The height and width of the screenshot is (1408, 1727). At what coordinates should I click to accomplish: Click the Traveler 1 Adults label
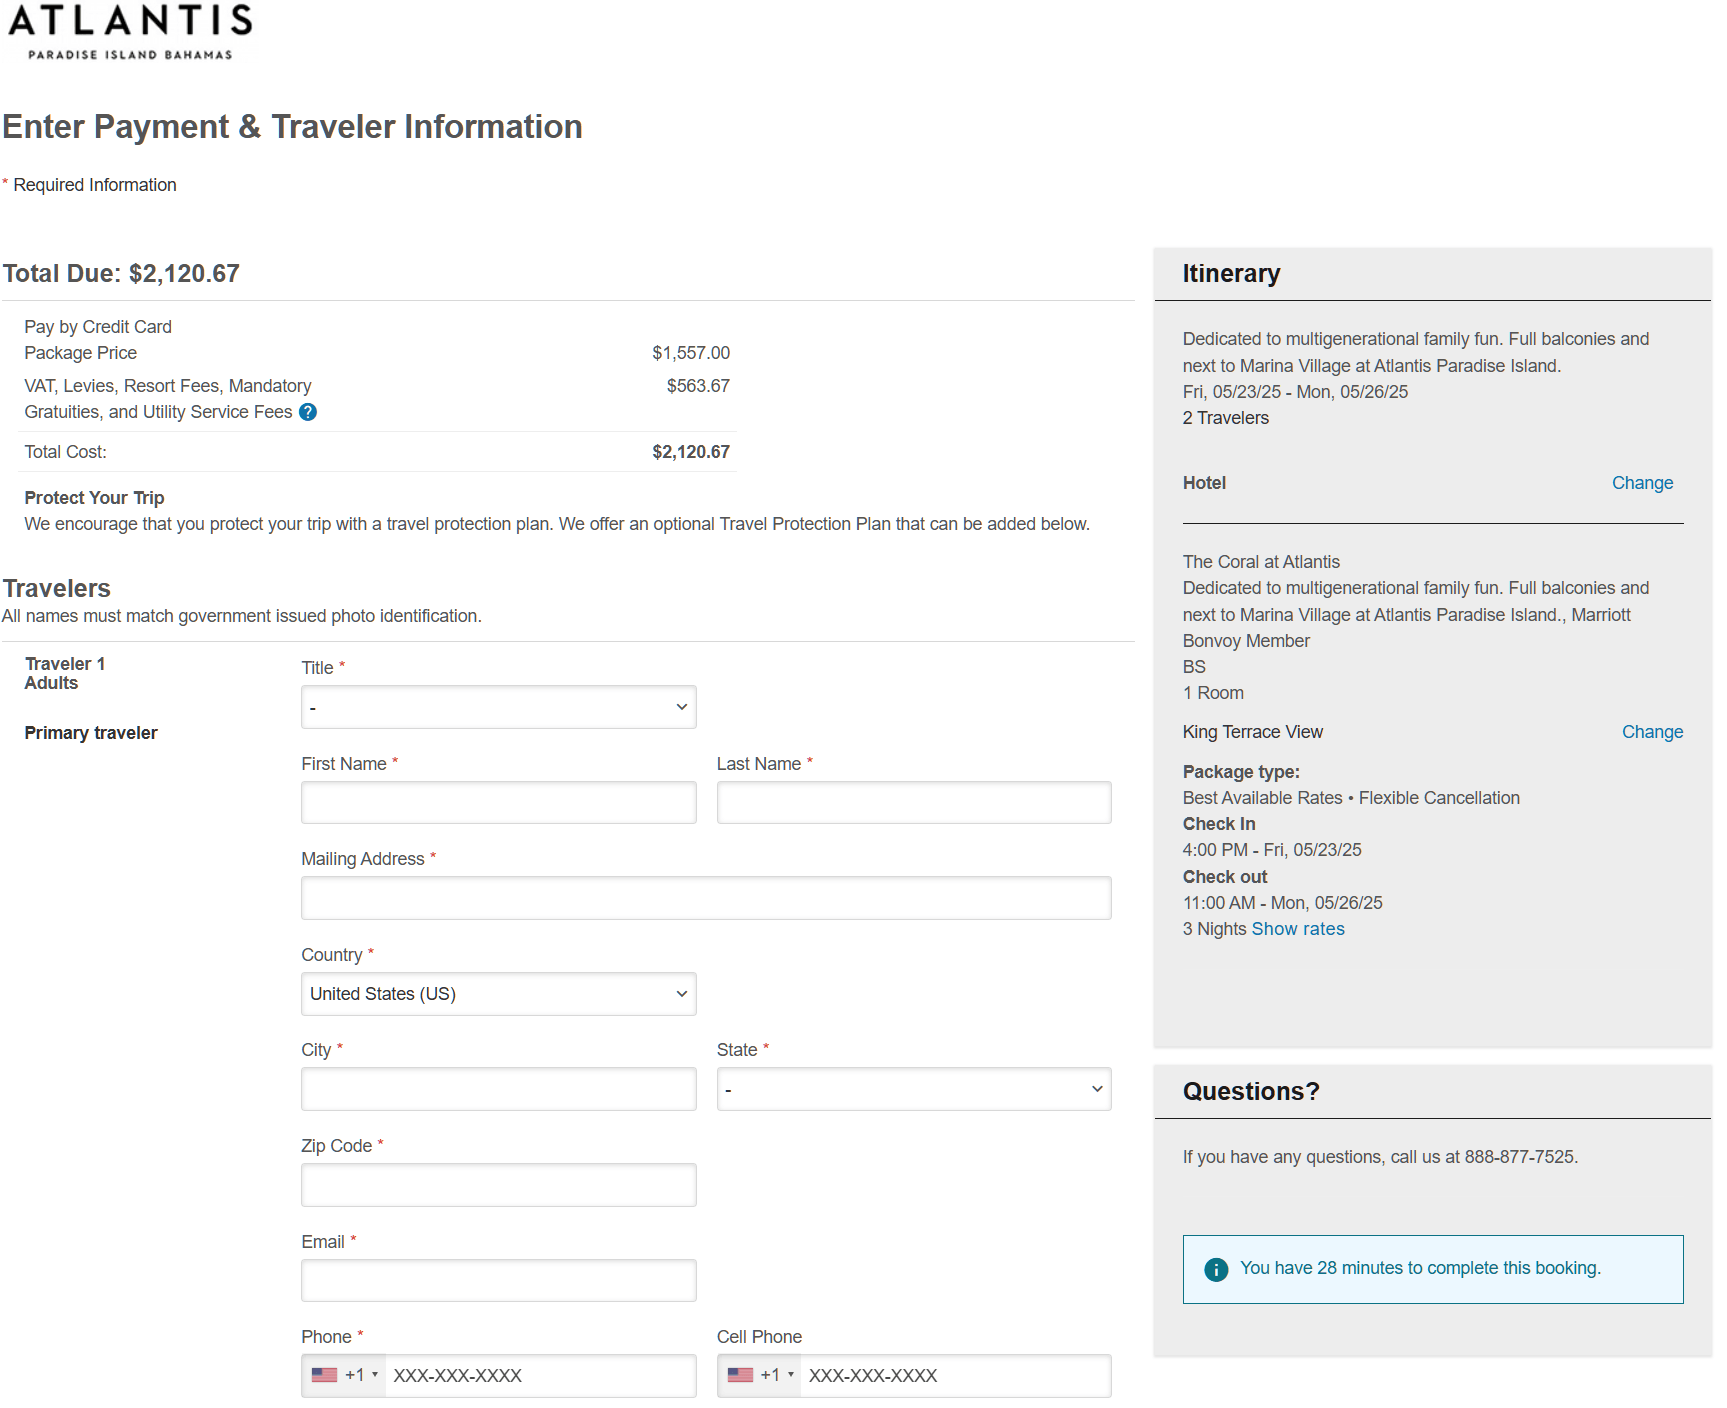(x=65, y=673)
